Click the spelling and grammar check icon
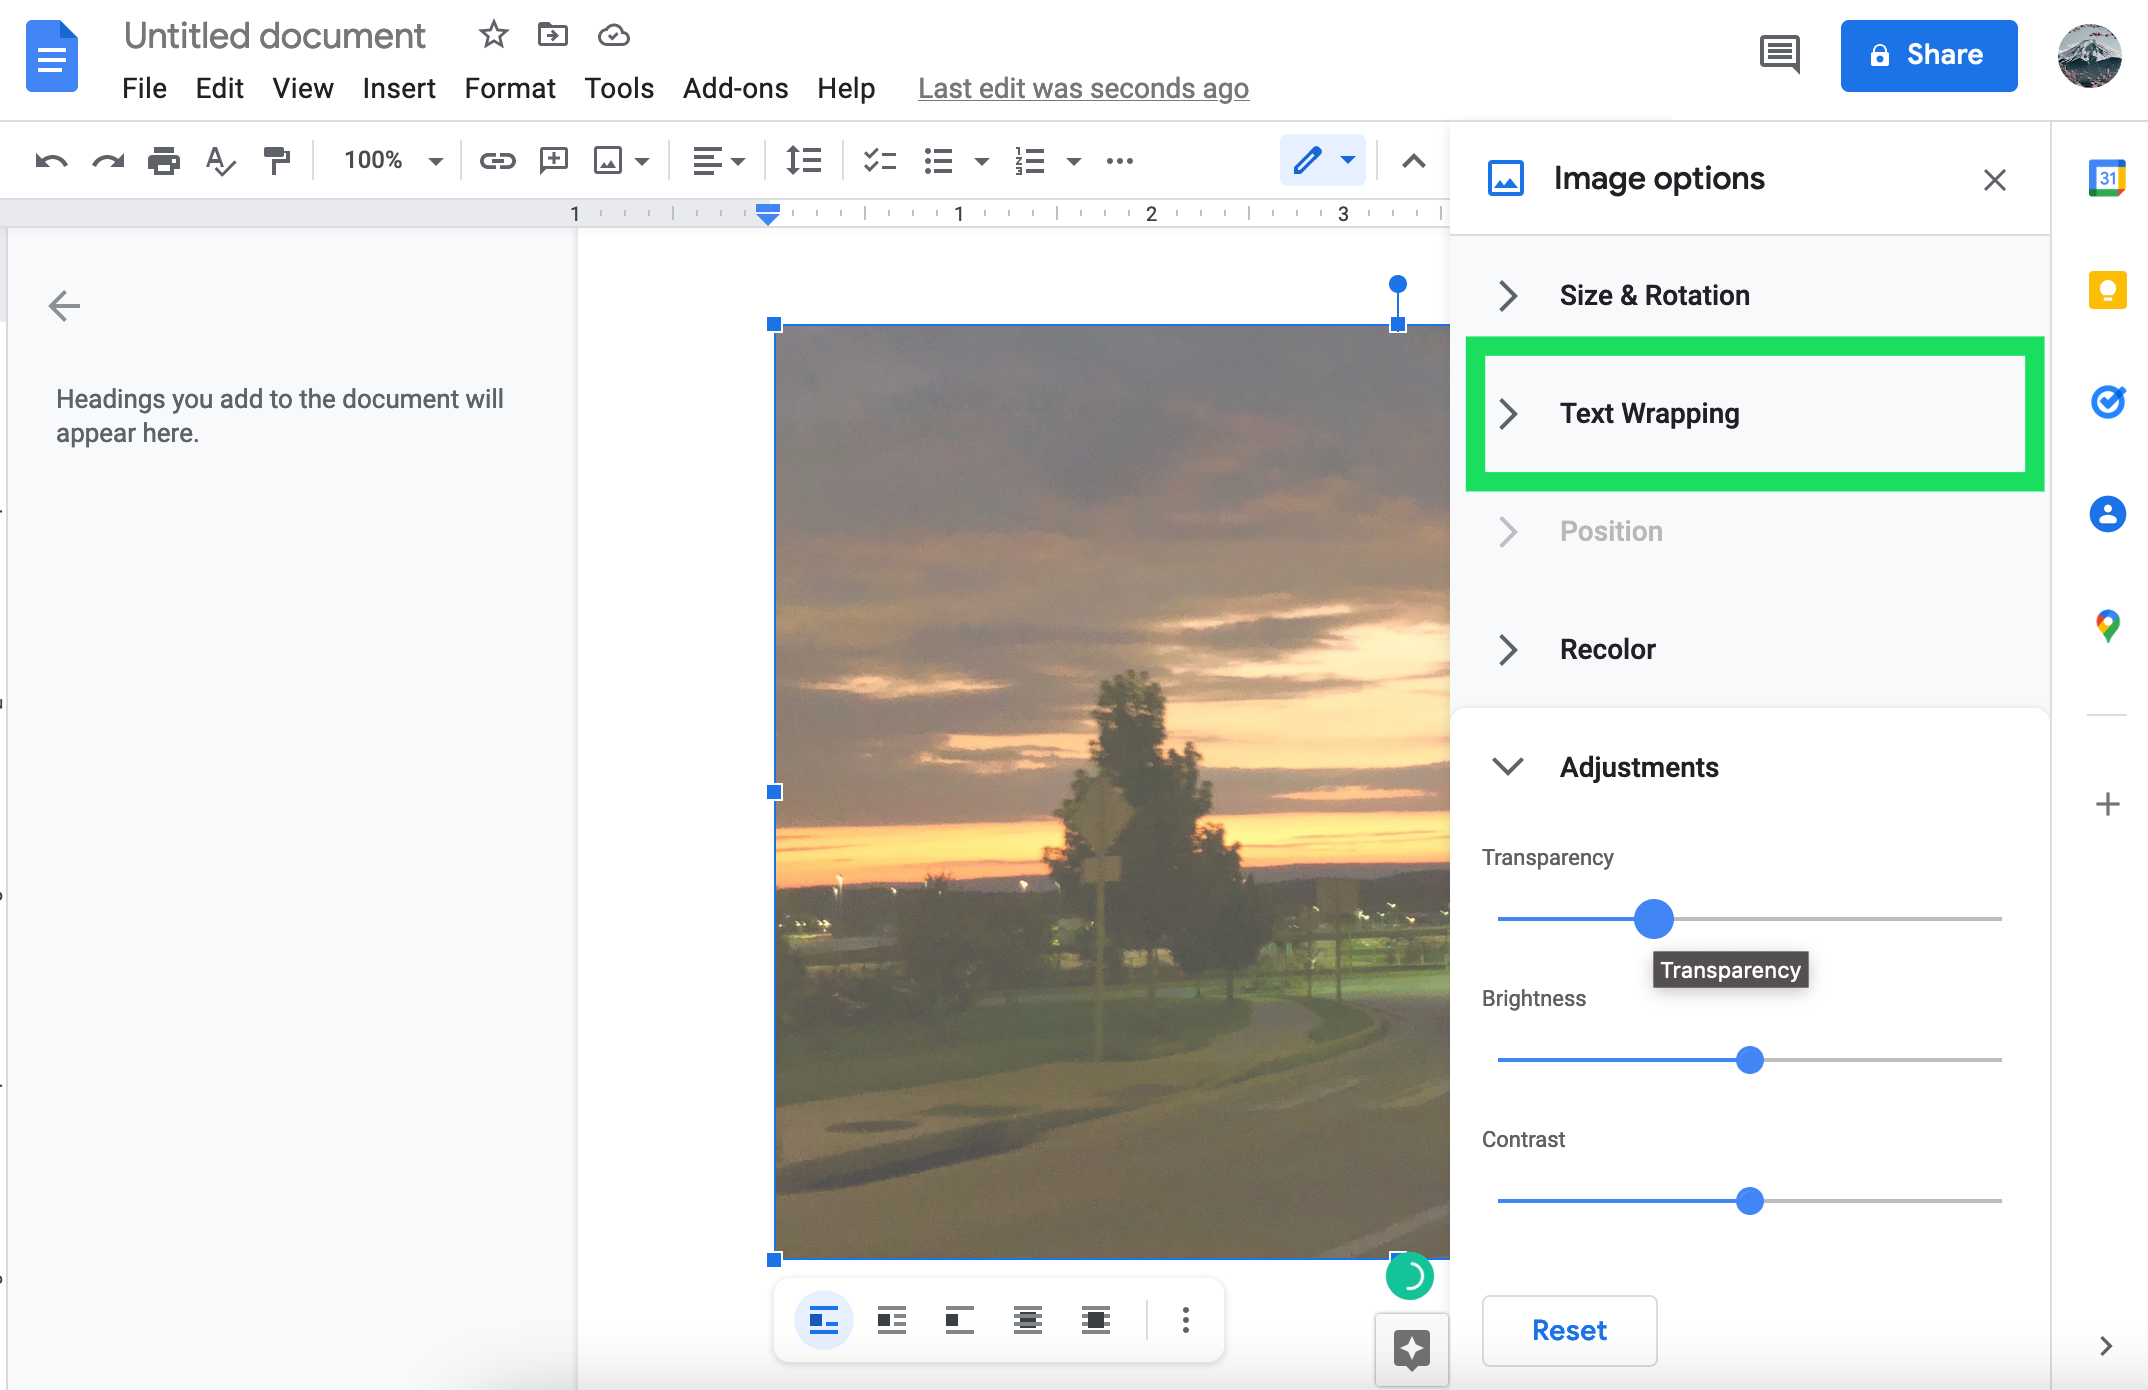2148x1390 pixels. [x=220, y=160]
